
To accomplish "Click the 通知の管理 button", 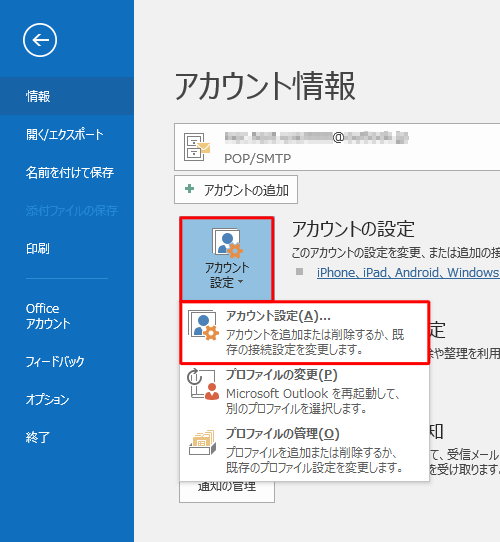I will (227, 491).
